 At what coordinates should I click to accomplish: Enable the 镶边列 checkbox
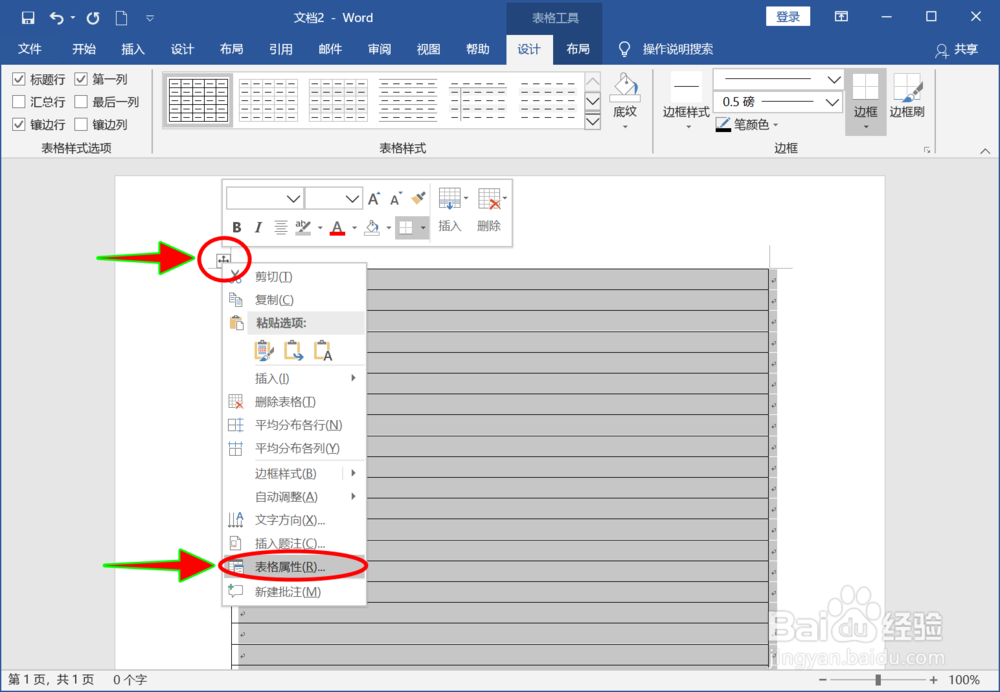(81, 124)
